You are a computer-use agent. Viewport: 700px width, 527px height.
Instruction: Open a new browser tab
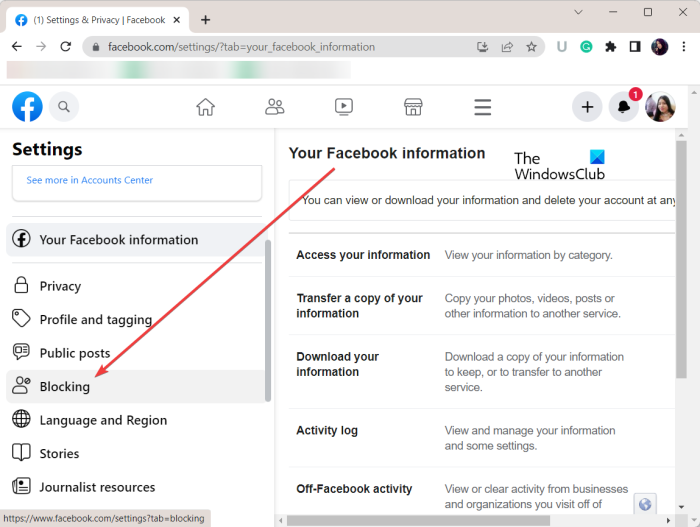coord(205,20)
